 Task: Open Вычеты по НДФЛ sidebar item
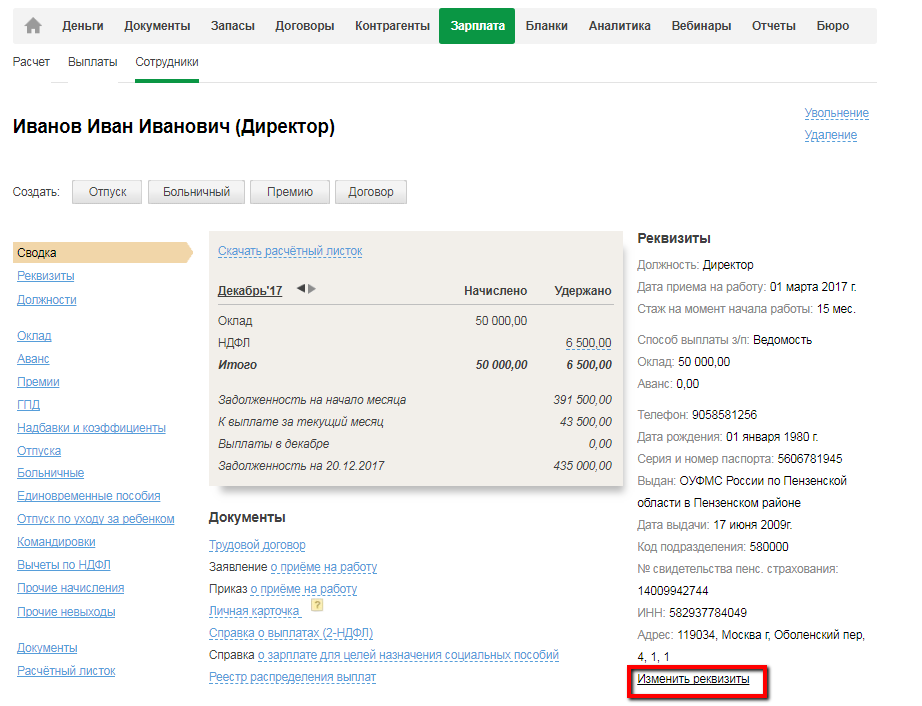[63, 565]
